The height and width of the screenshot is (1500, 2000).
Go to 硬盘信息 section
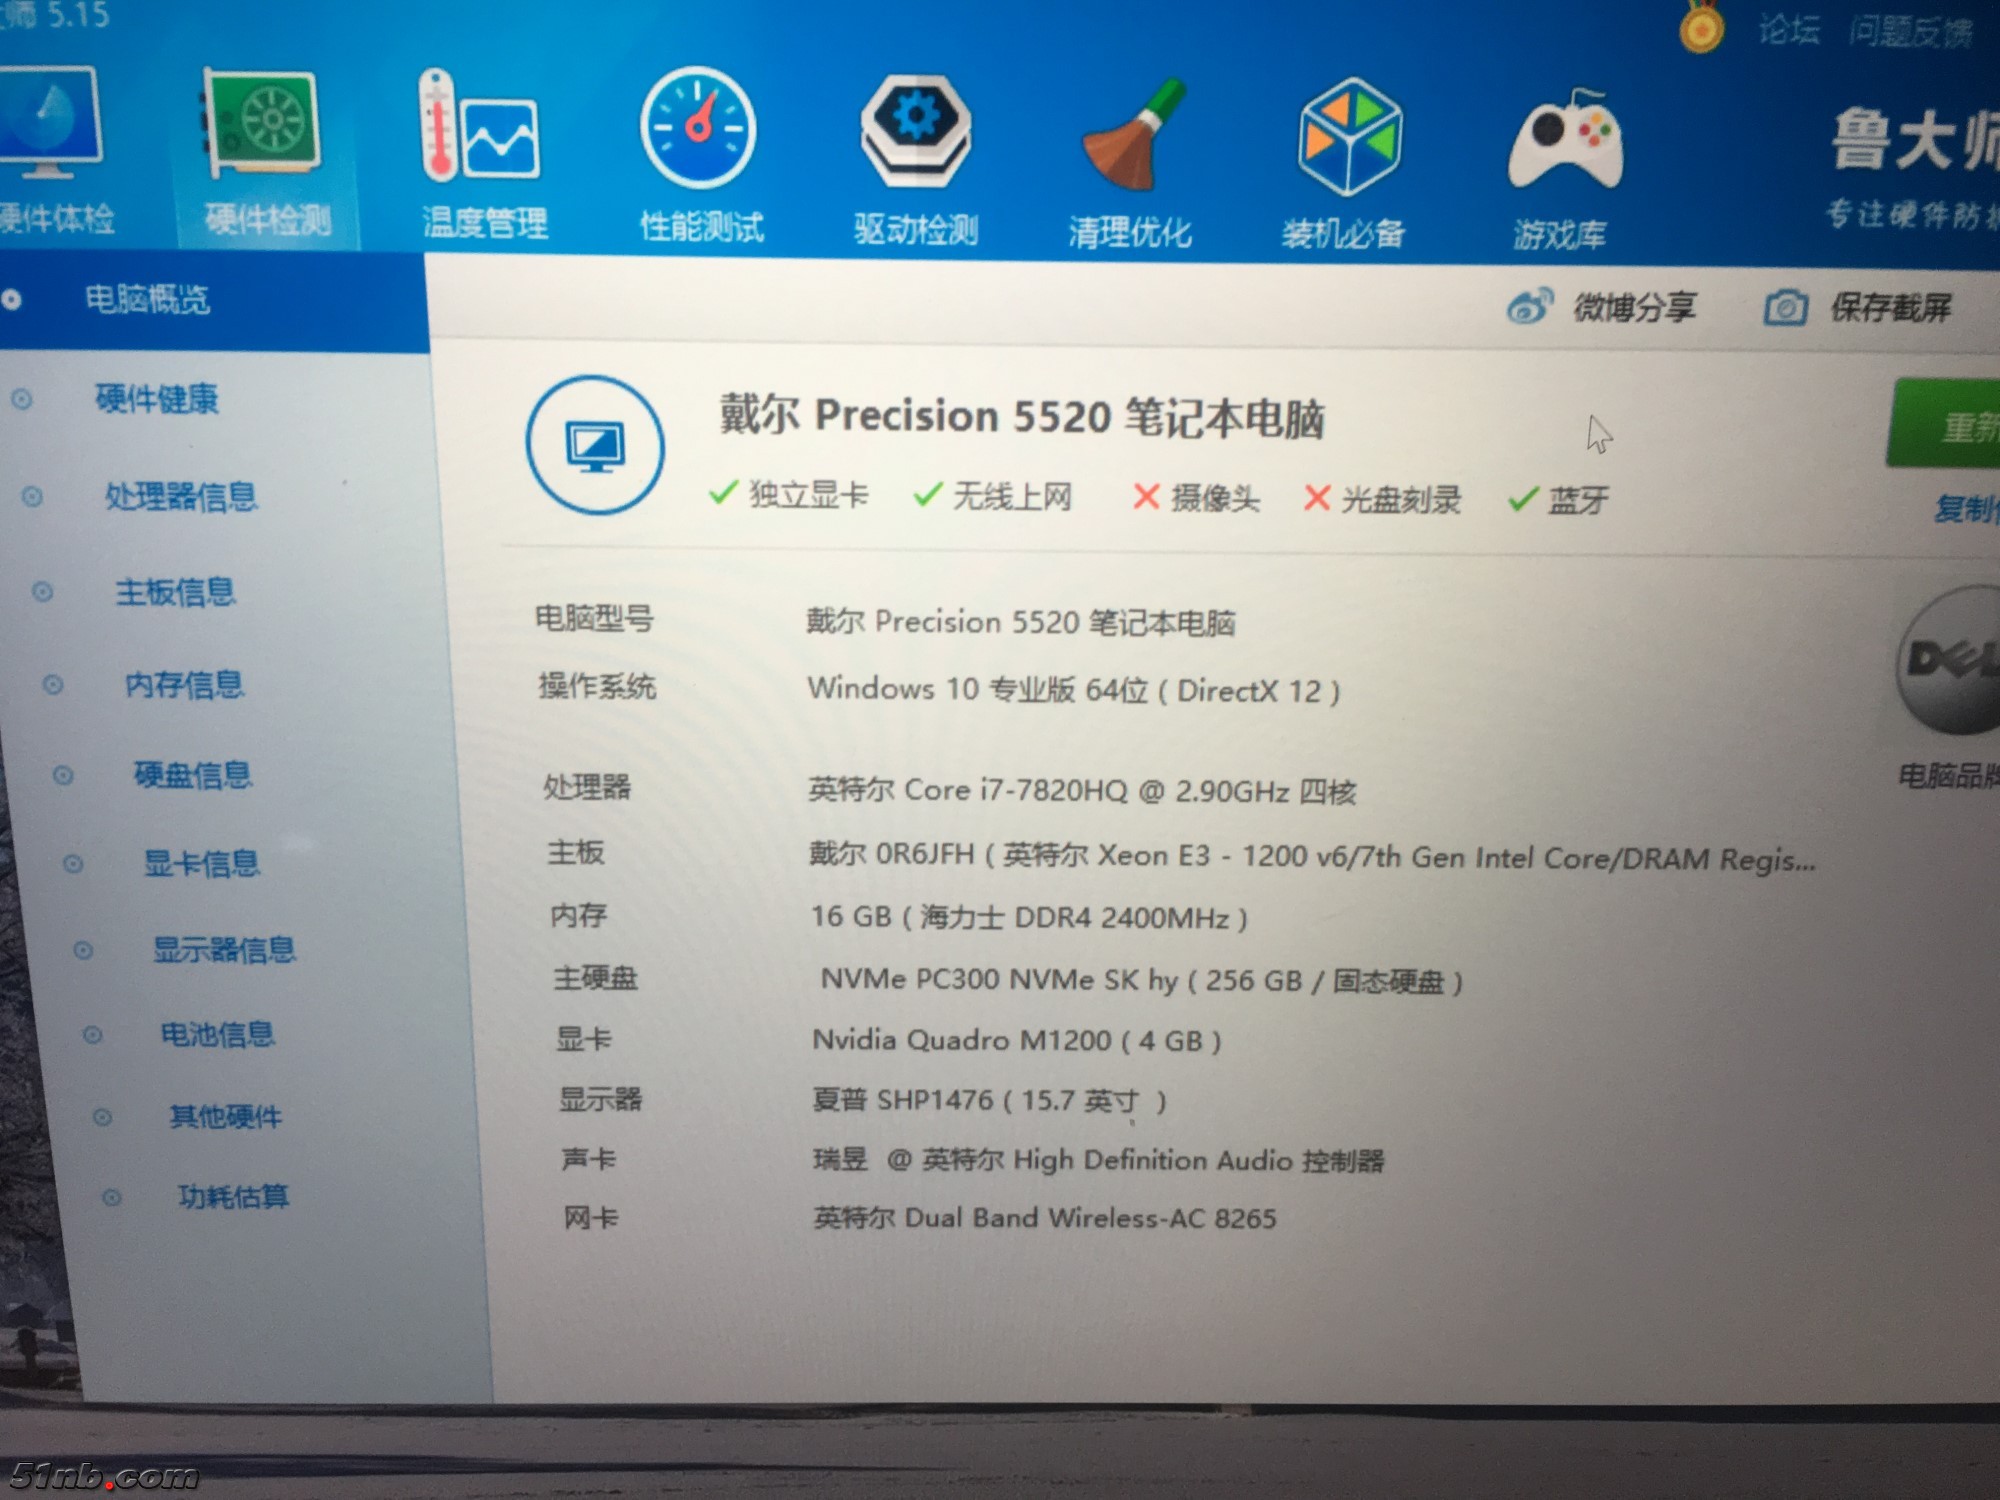pos(192,775)
